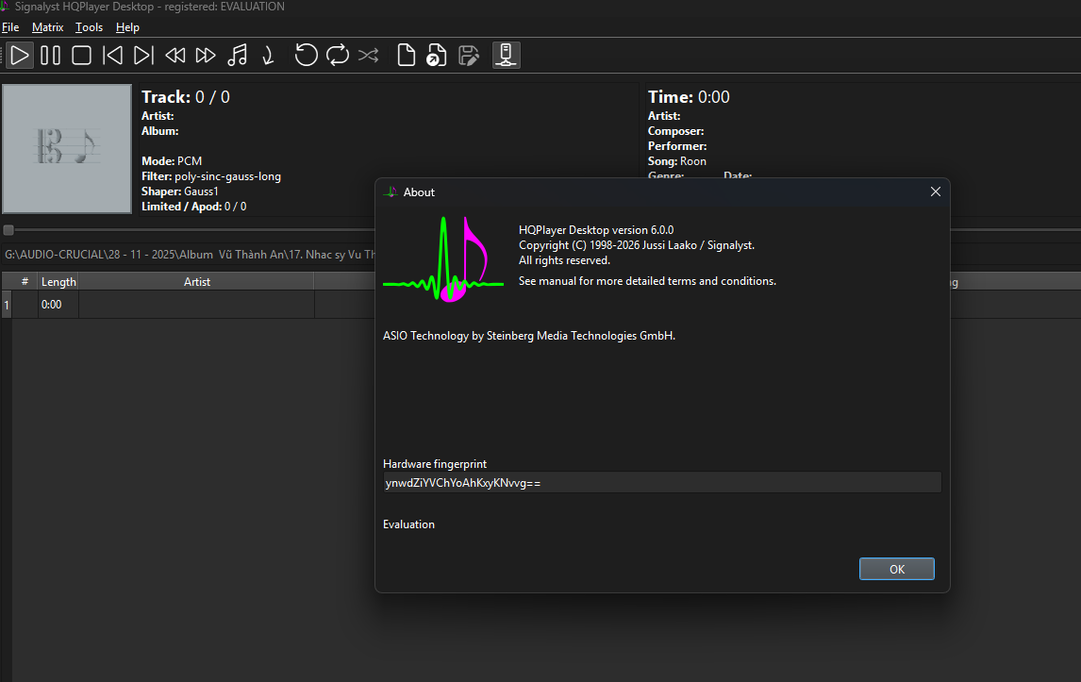Click the # column header
This screenshot has height=682, width=1081.
[25, 281]
